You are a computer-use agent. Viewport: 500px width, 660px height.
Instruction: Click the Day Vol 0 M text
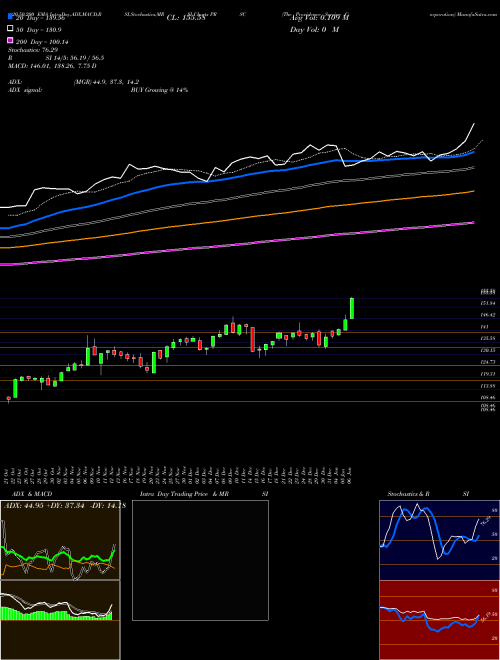[x=314, y=30]
